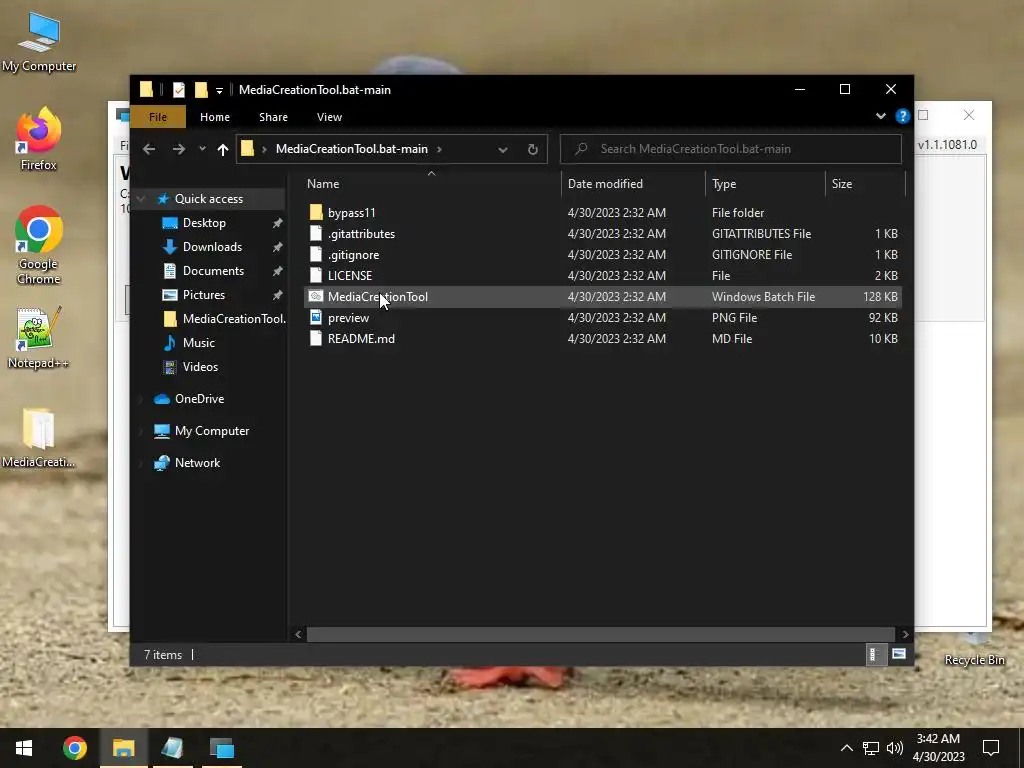
Task: Expand breadcrumb arrow after MediaCreationTool.bat-main
Action: pyautogui.click(x=439, y=149)
